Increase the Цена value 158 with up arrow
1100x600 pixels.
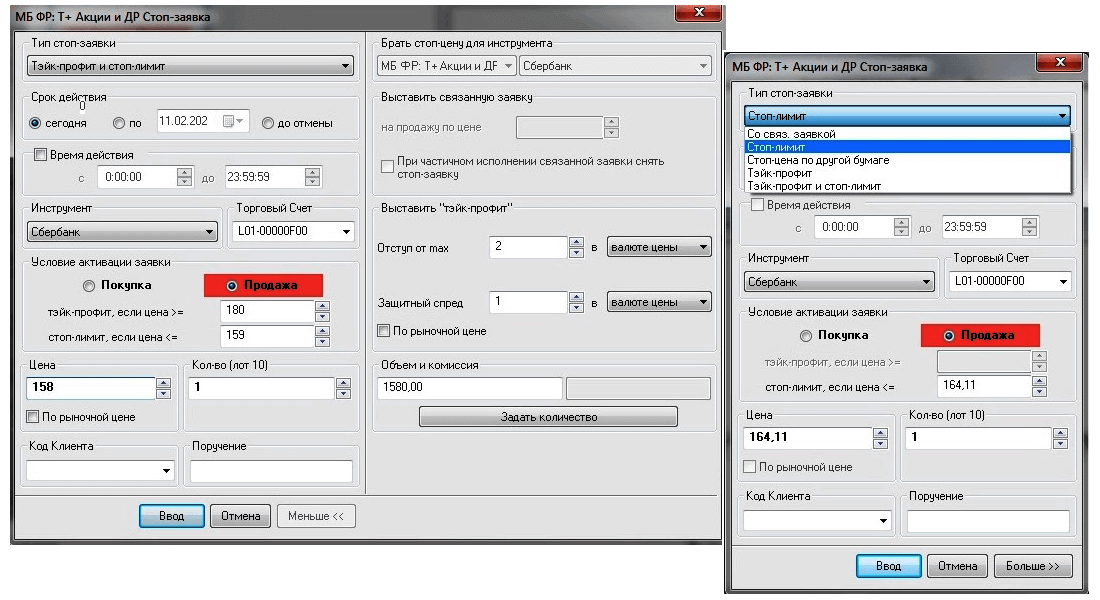pos(163,382)
